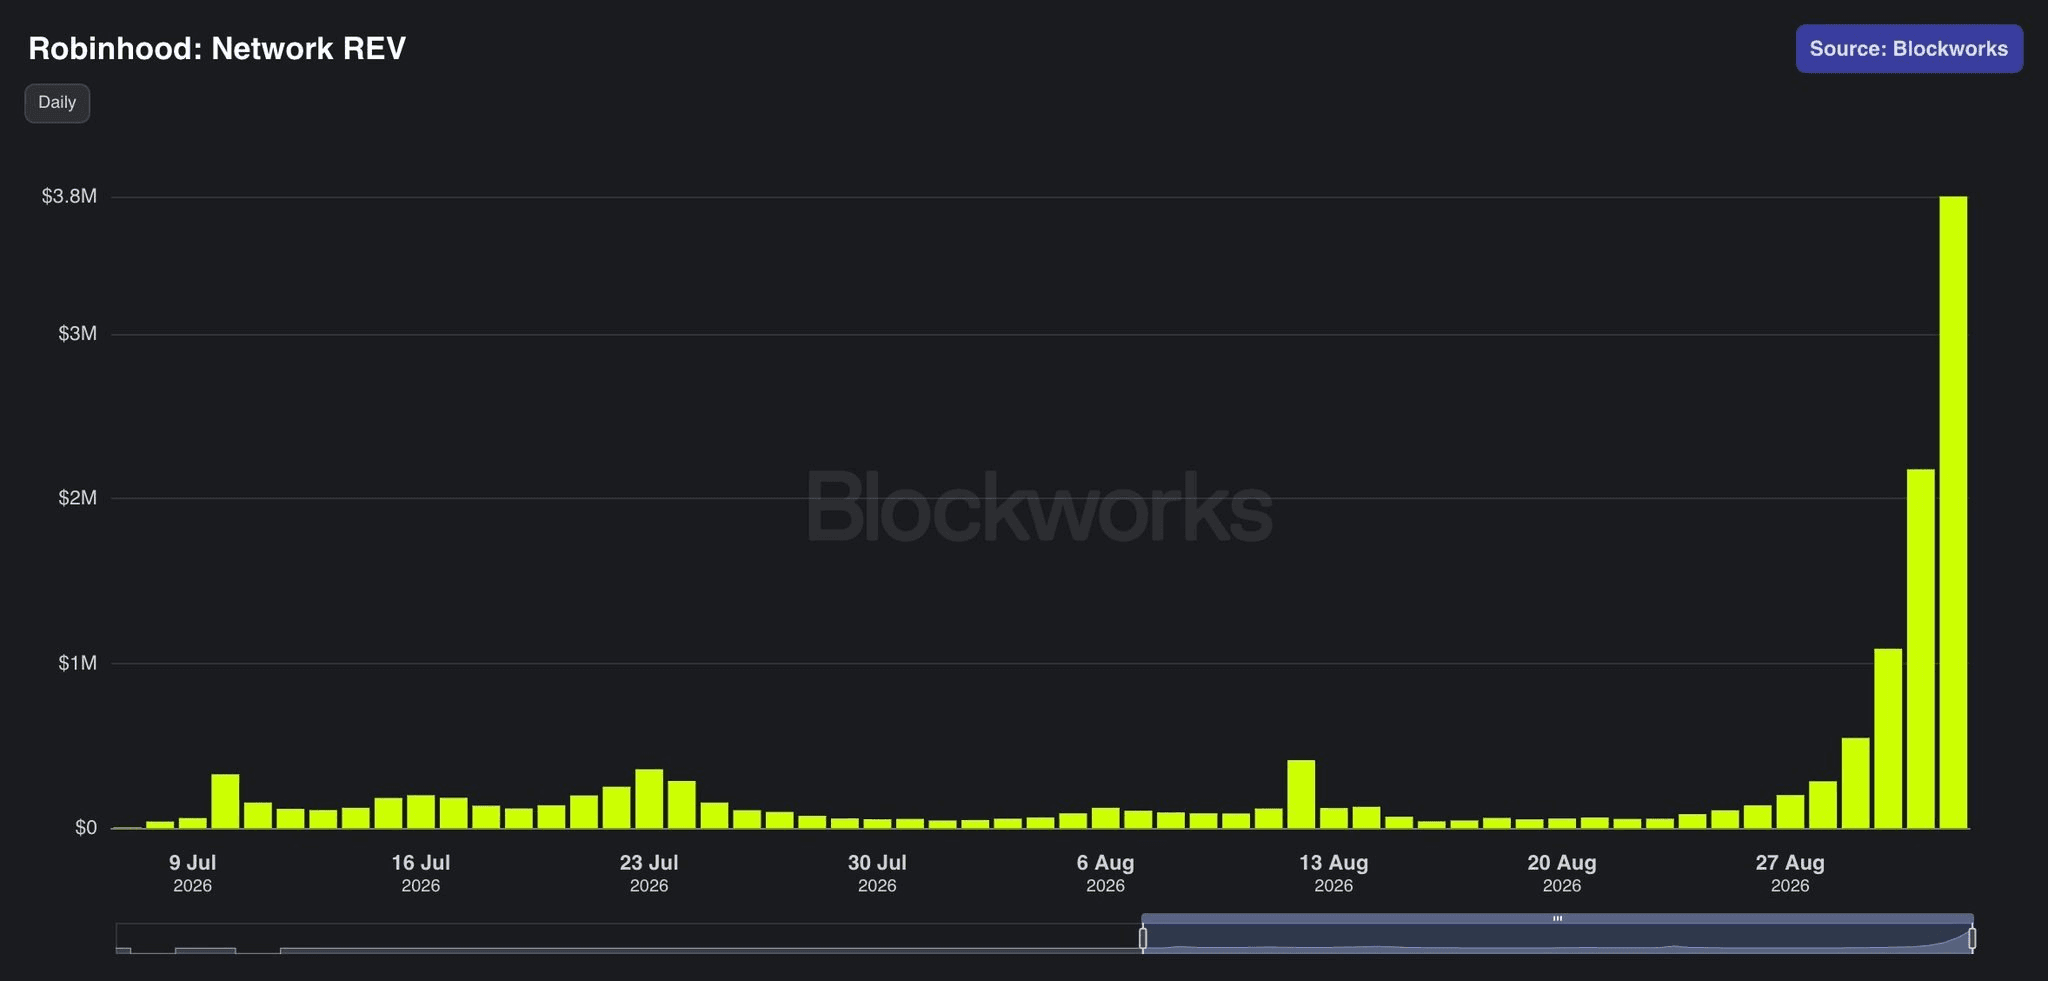Screen dimensions: 2048x981
Task: Click the $1M y-axis label
Action: [x=77, y=663]
